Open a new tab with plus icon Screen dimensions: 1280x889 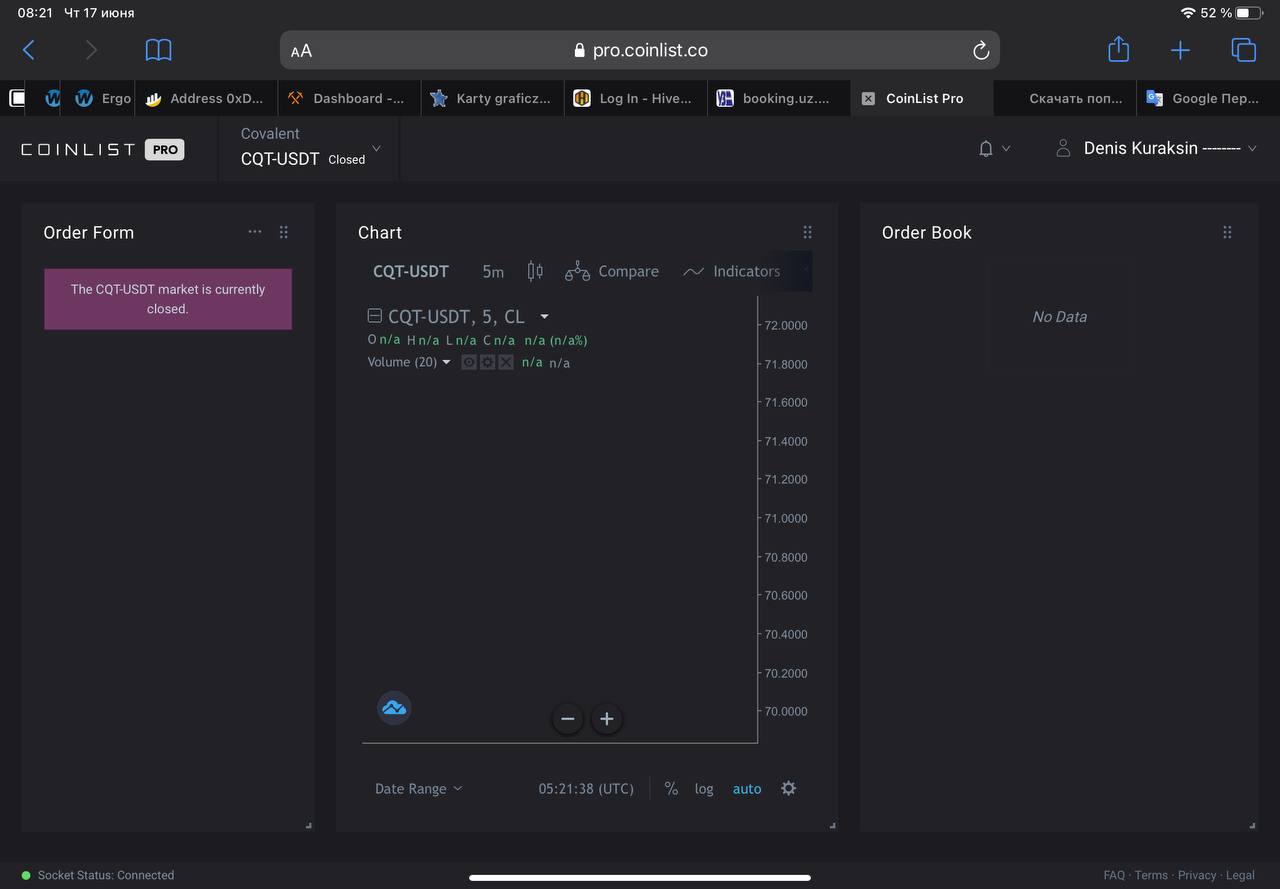click(1180, 50)
